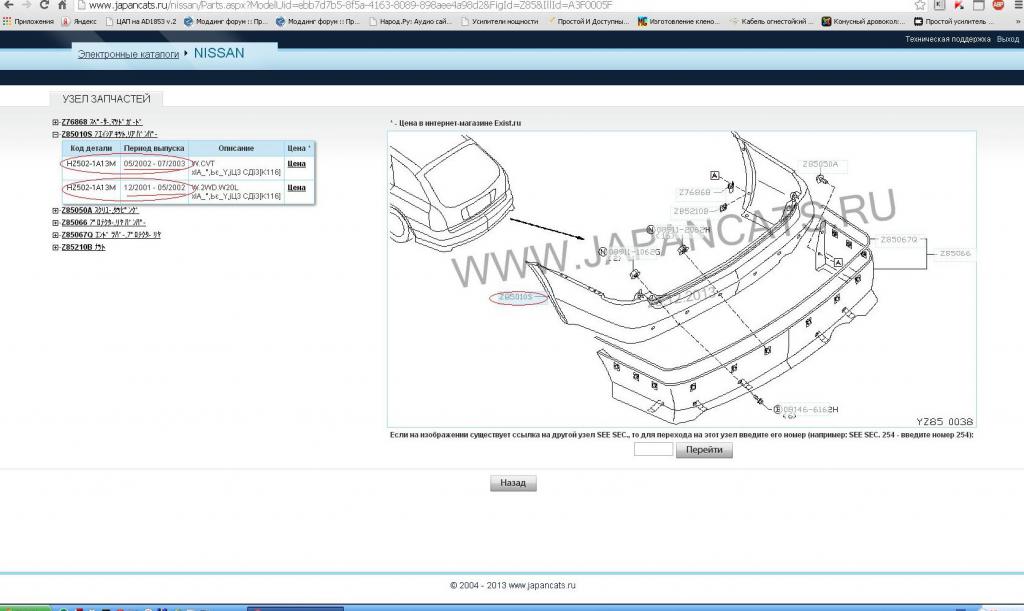1024x611 pixels.
Task: Click the Перейти button
Action: tap(704, 450)
